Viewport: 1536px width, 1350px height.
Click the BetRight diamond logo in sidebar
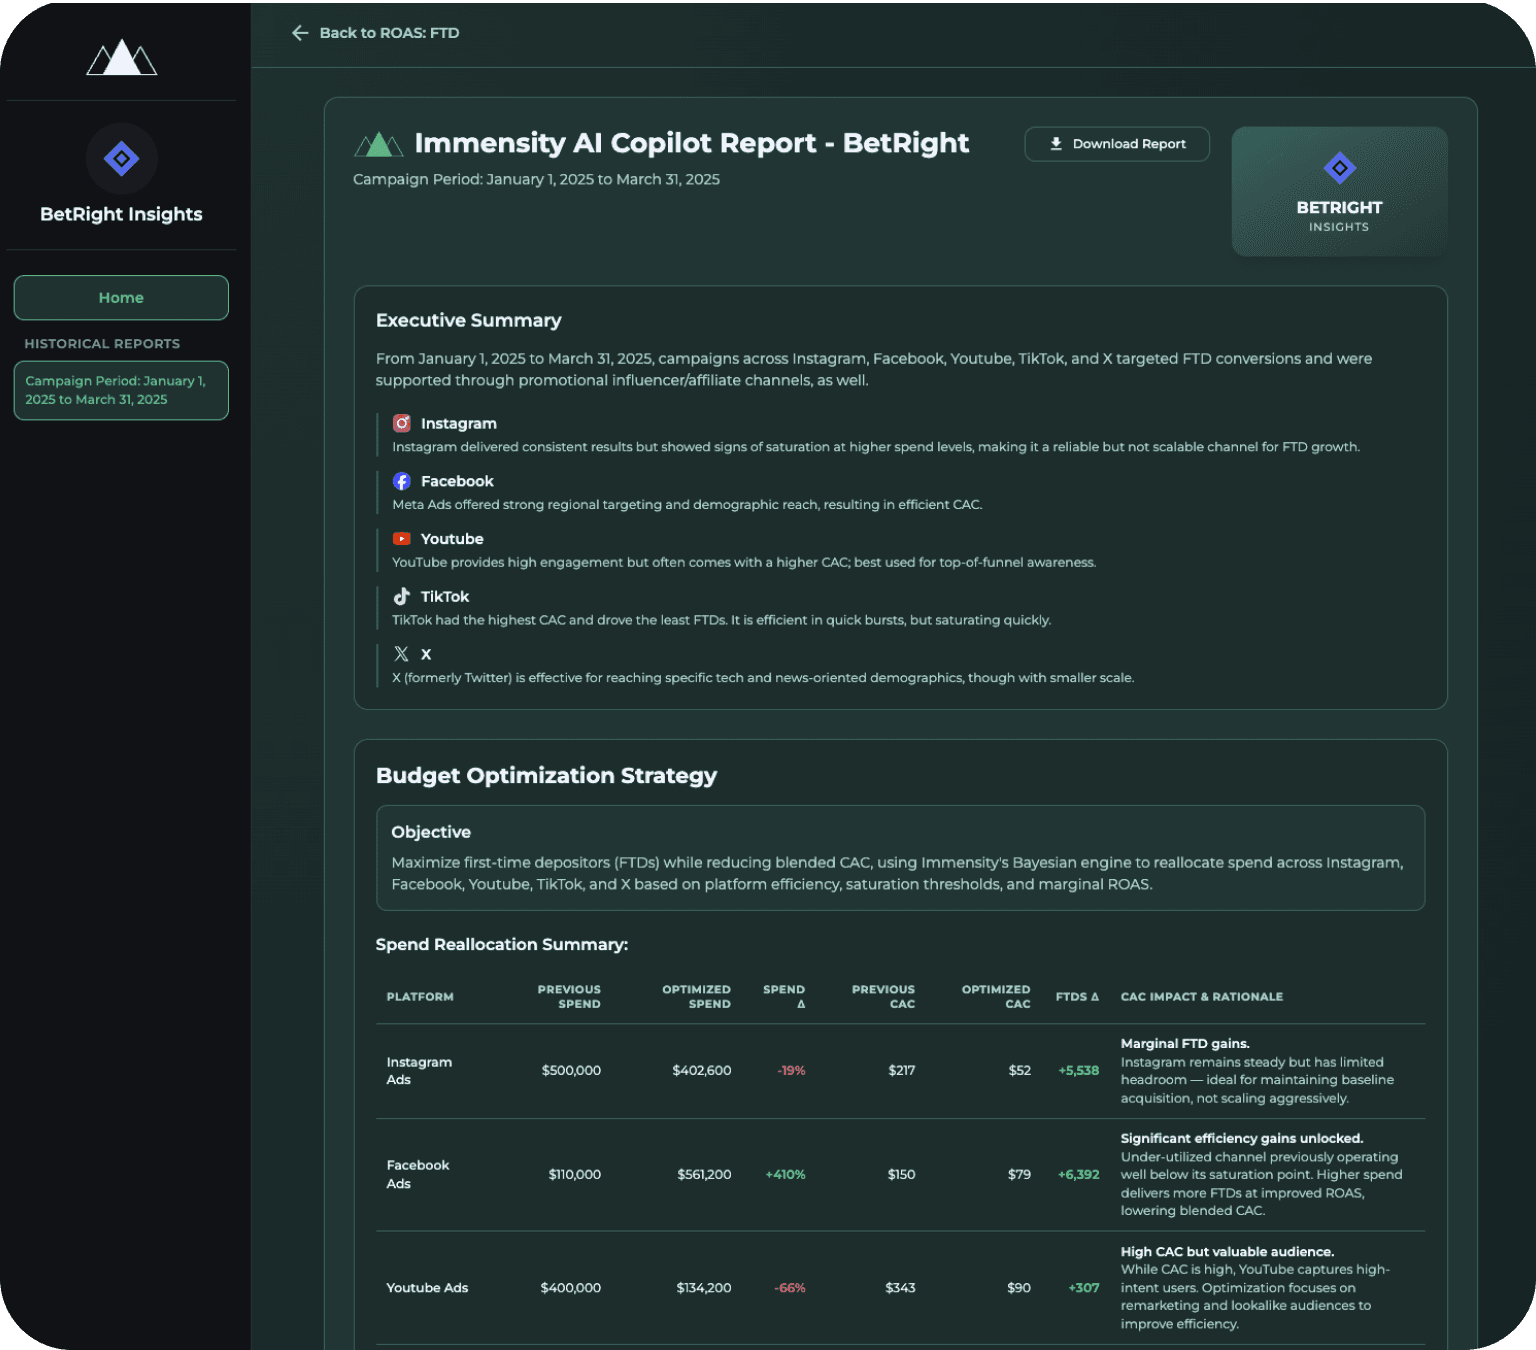121,158
